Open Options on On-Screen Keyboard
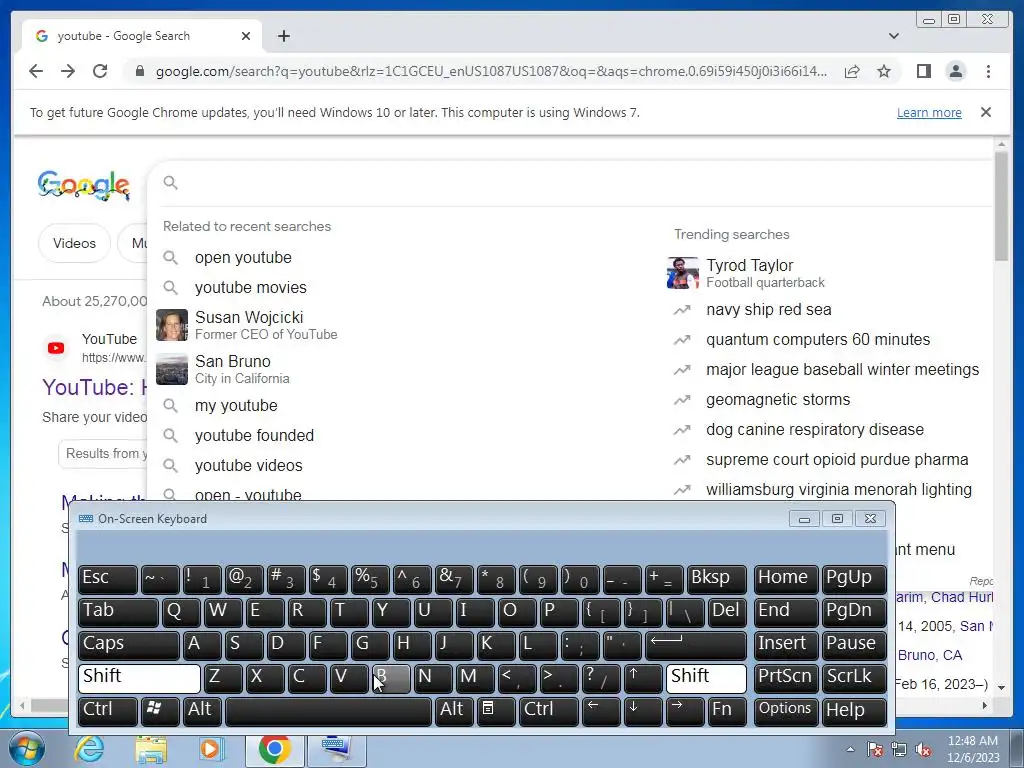This screenshot has width=1024, height=768. (x=786, y=711)
